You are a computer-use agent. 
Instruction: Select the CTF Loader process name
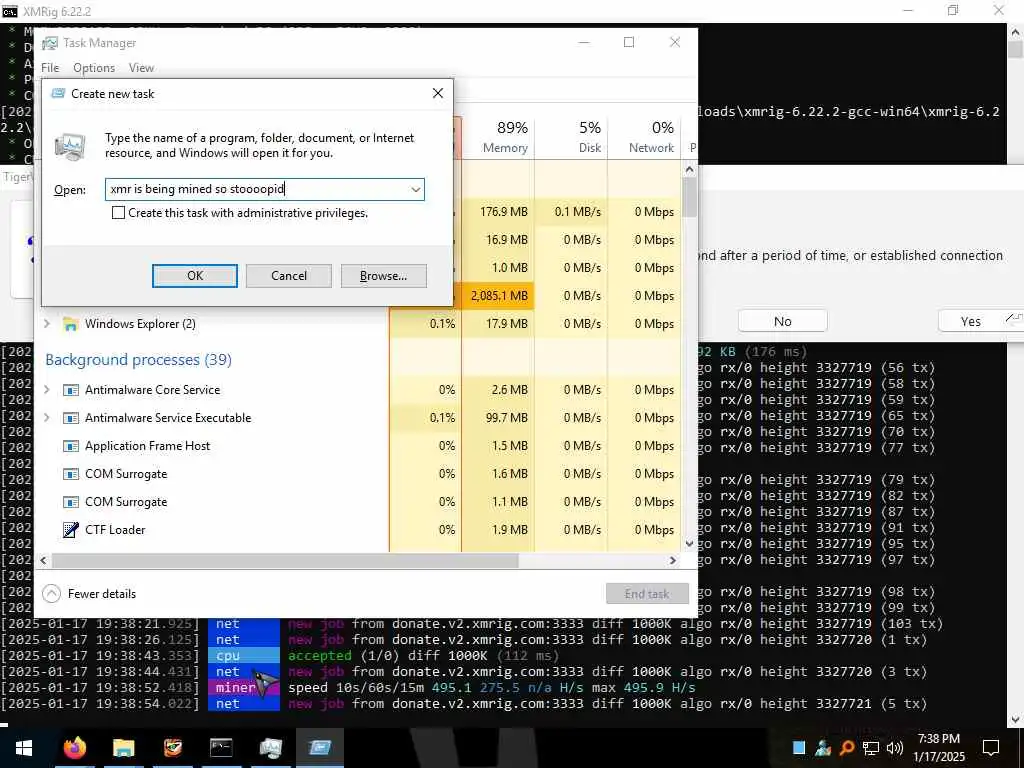115,530
